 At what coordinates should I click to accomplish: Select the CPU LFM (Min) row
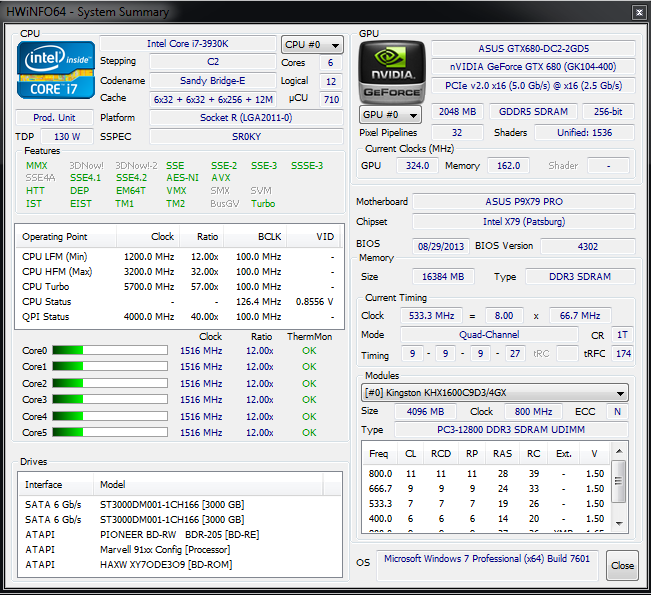tap(179, 257)
